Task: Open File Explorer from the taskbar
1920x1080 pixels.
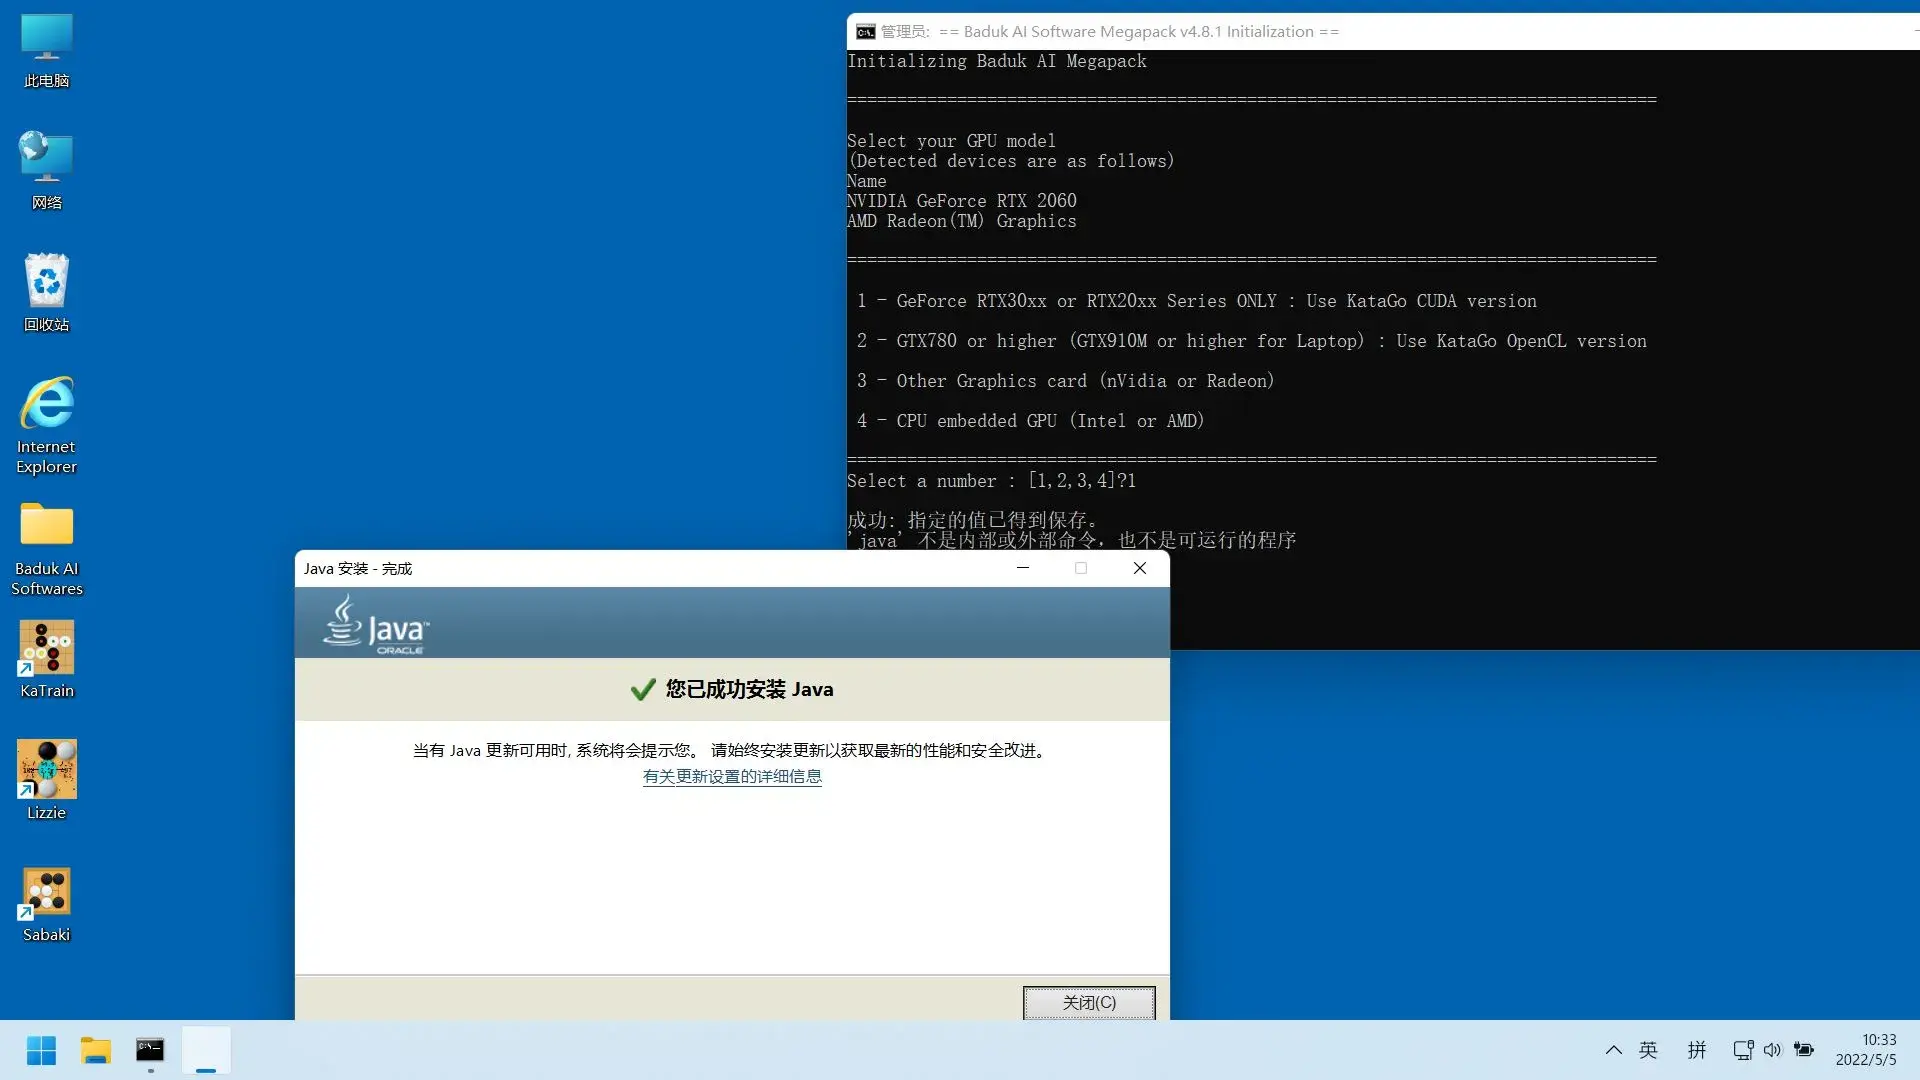Action: click(96, 1050)
